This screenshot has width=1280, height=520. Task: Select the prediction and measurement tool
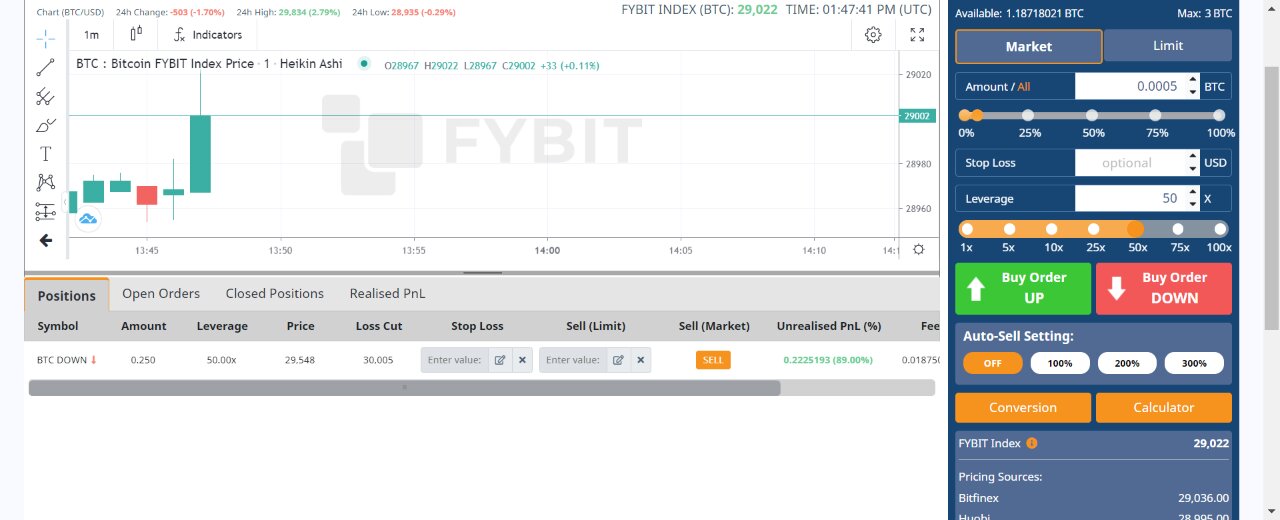click(46, 211)
